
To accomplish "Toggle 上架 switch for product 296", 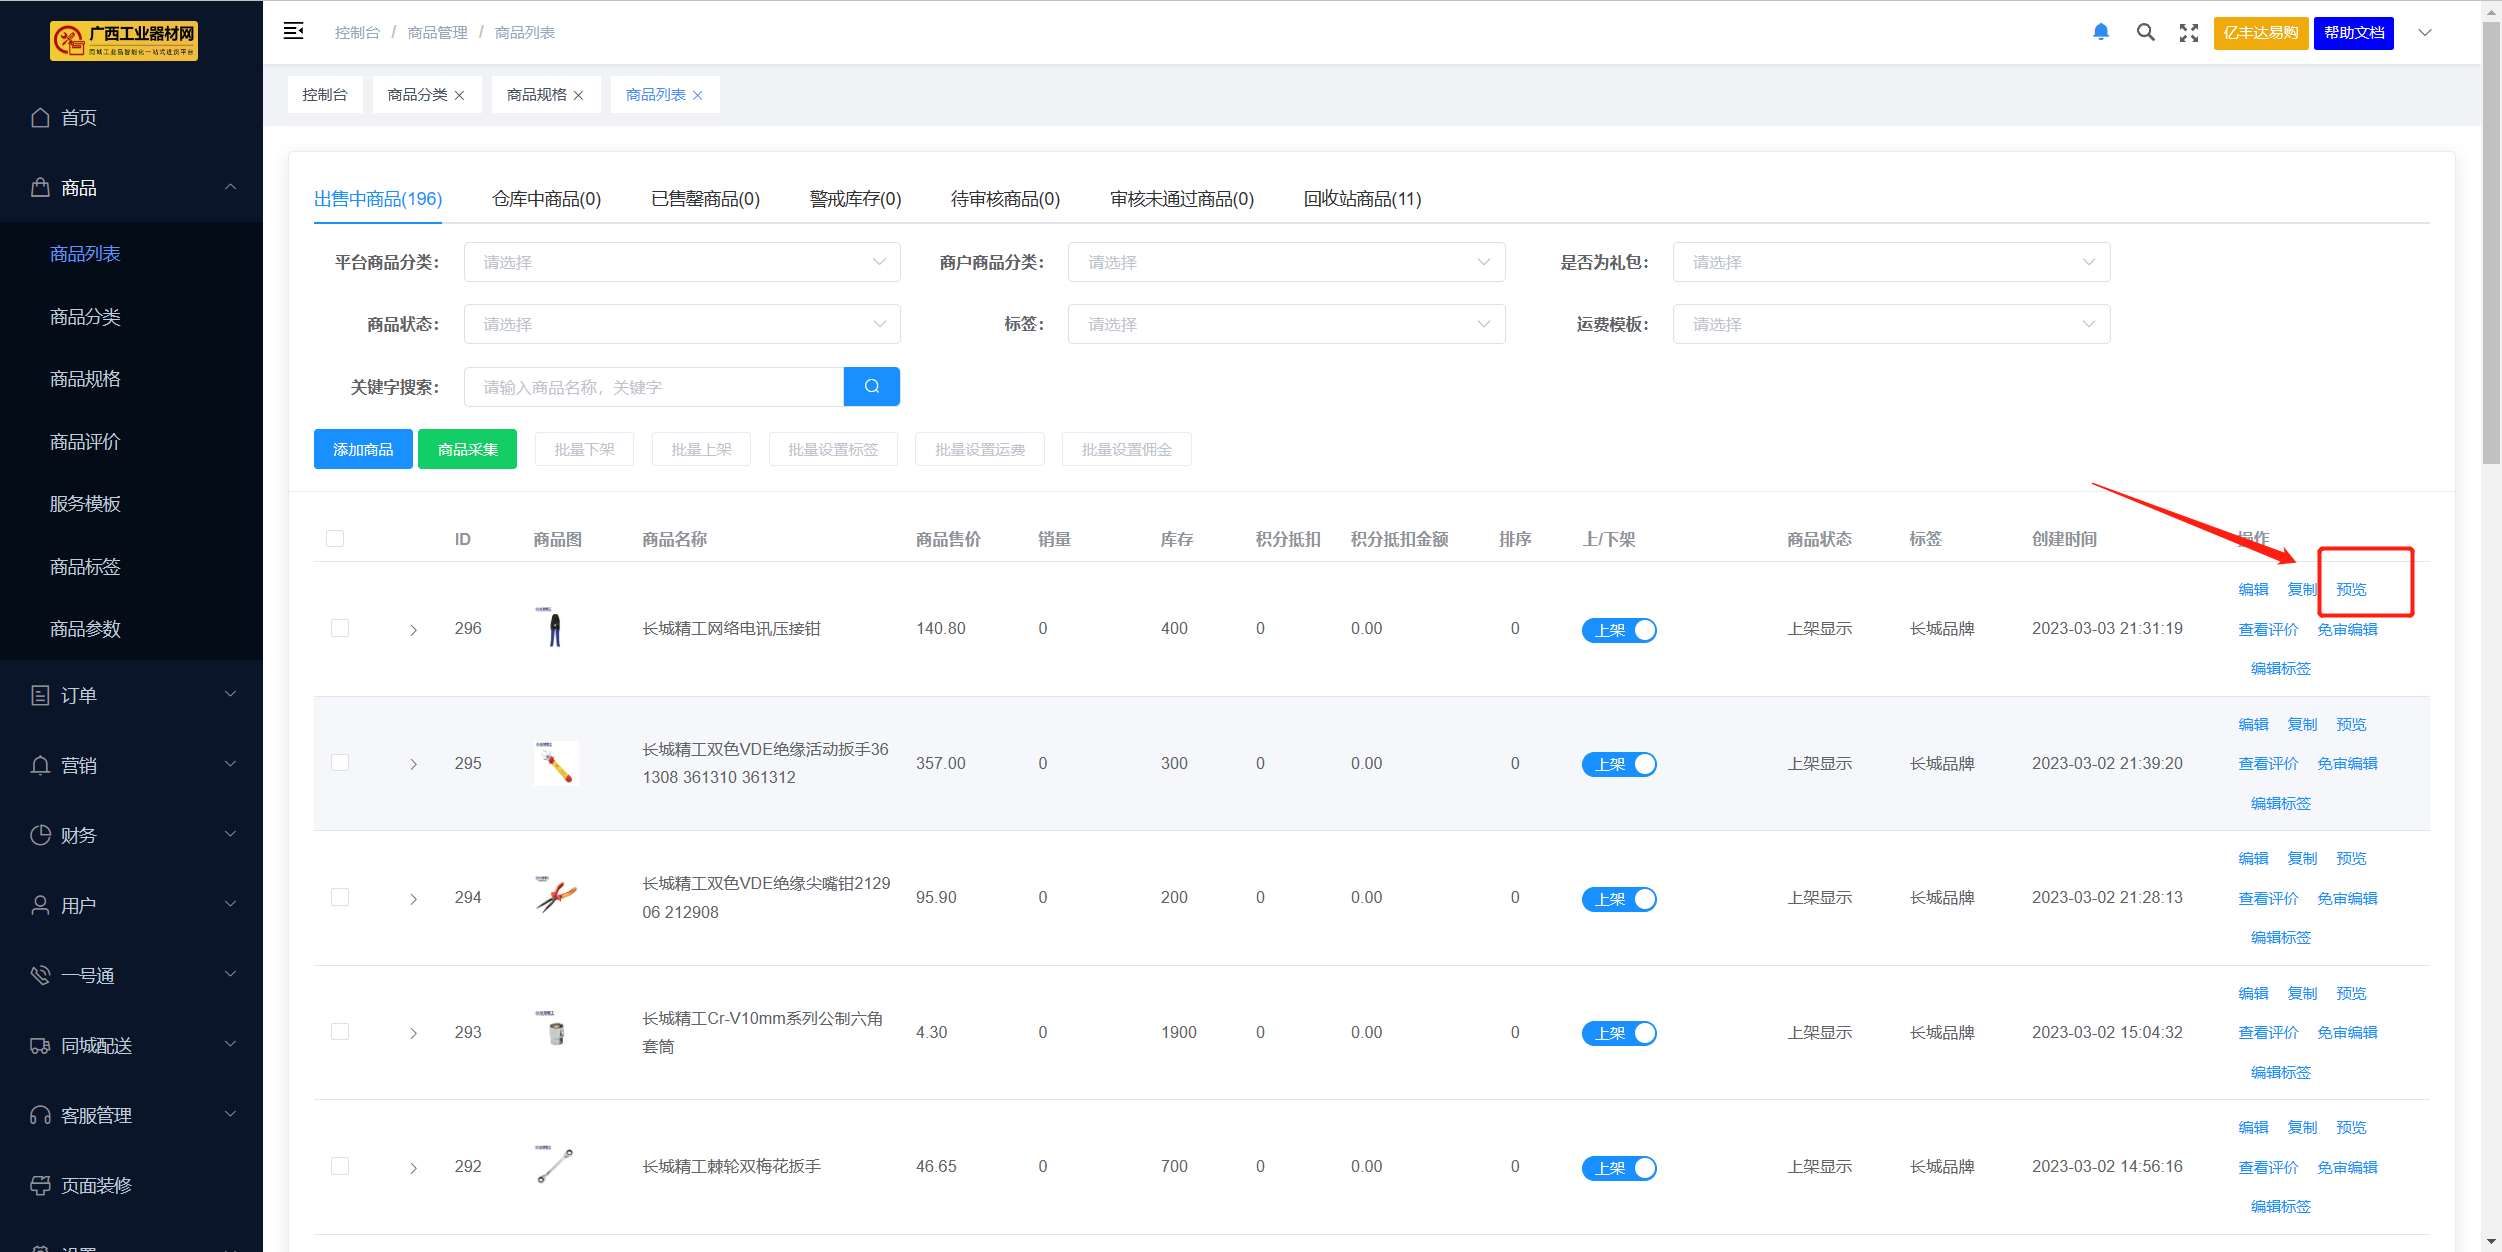I will (x=1619, y=630).
